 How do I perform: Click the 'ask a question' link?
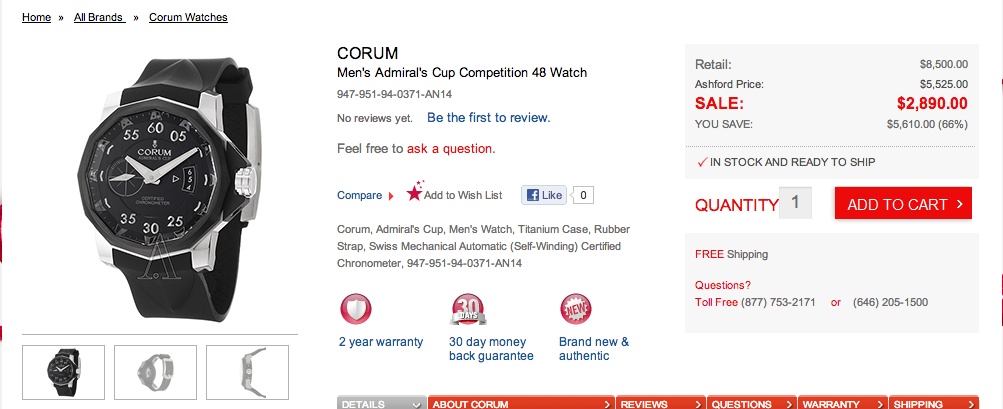449,148
